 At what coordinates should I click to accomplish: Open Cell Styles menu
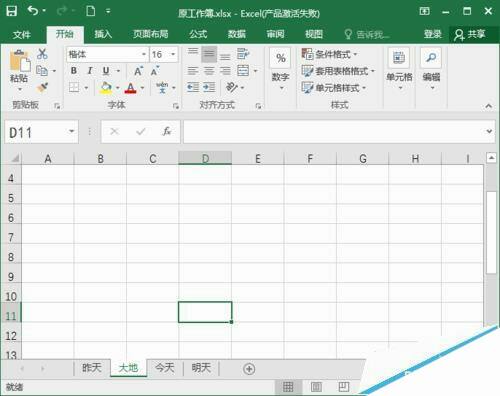[x=334, y=88]
